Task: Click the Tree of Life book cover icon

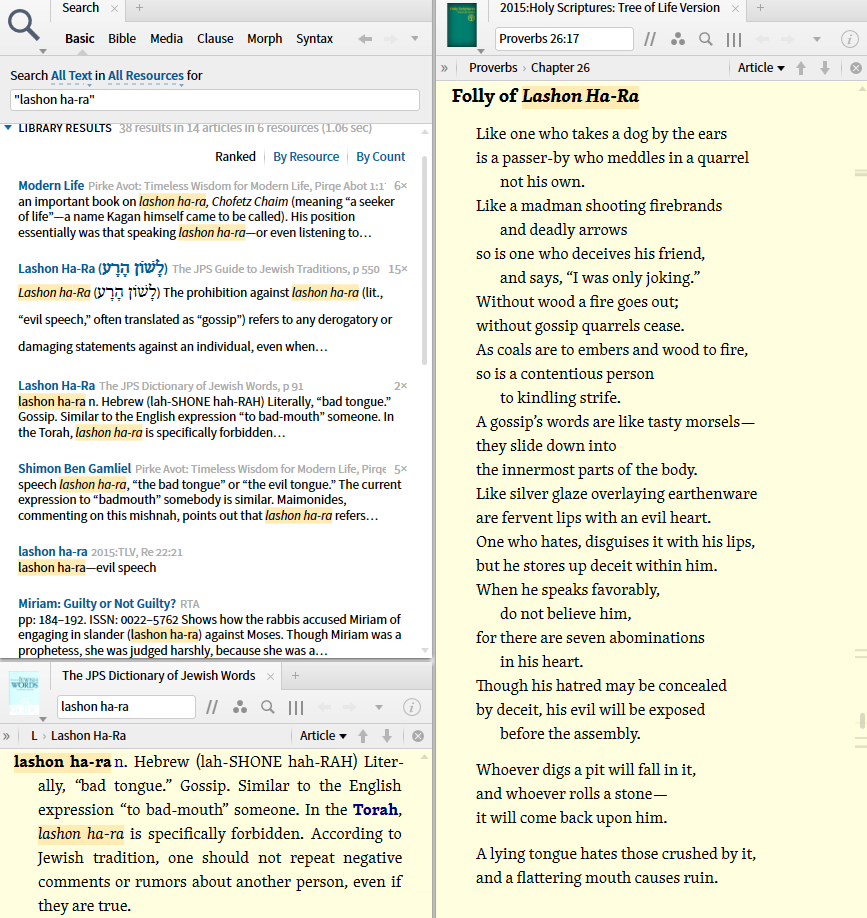Action: pyautogui.click(x=461, y=27)
